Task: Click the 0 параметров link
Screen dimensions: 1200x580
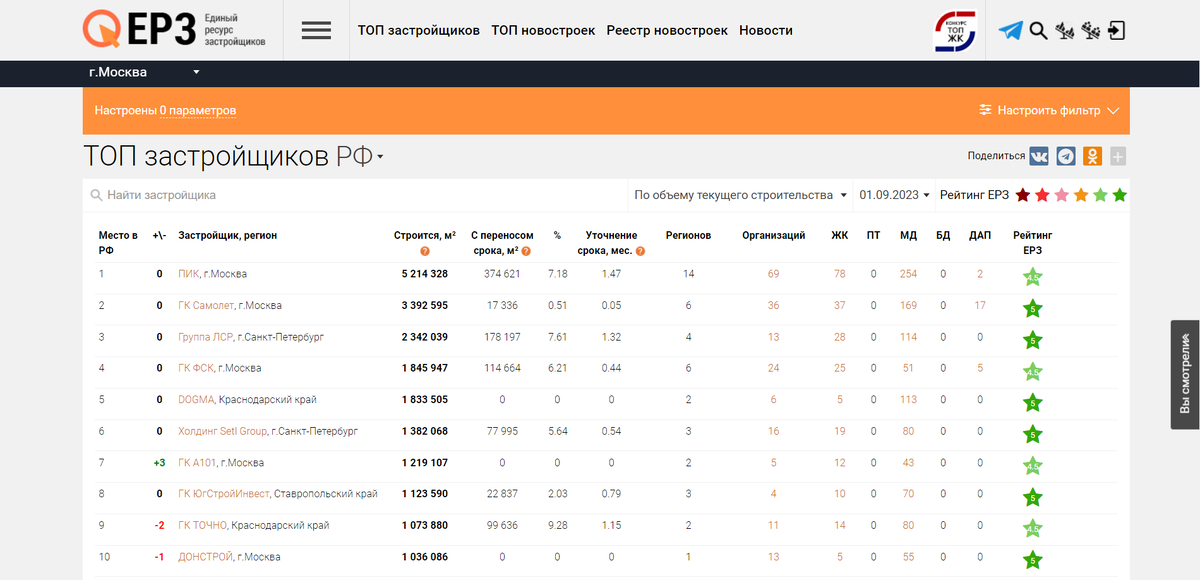Action: pos(198,111)
